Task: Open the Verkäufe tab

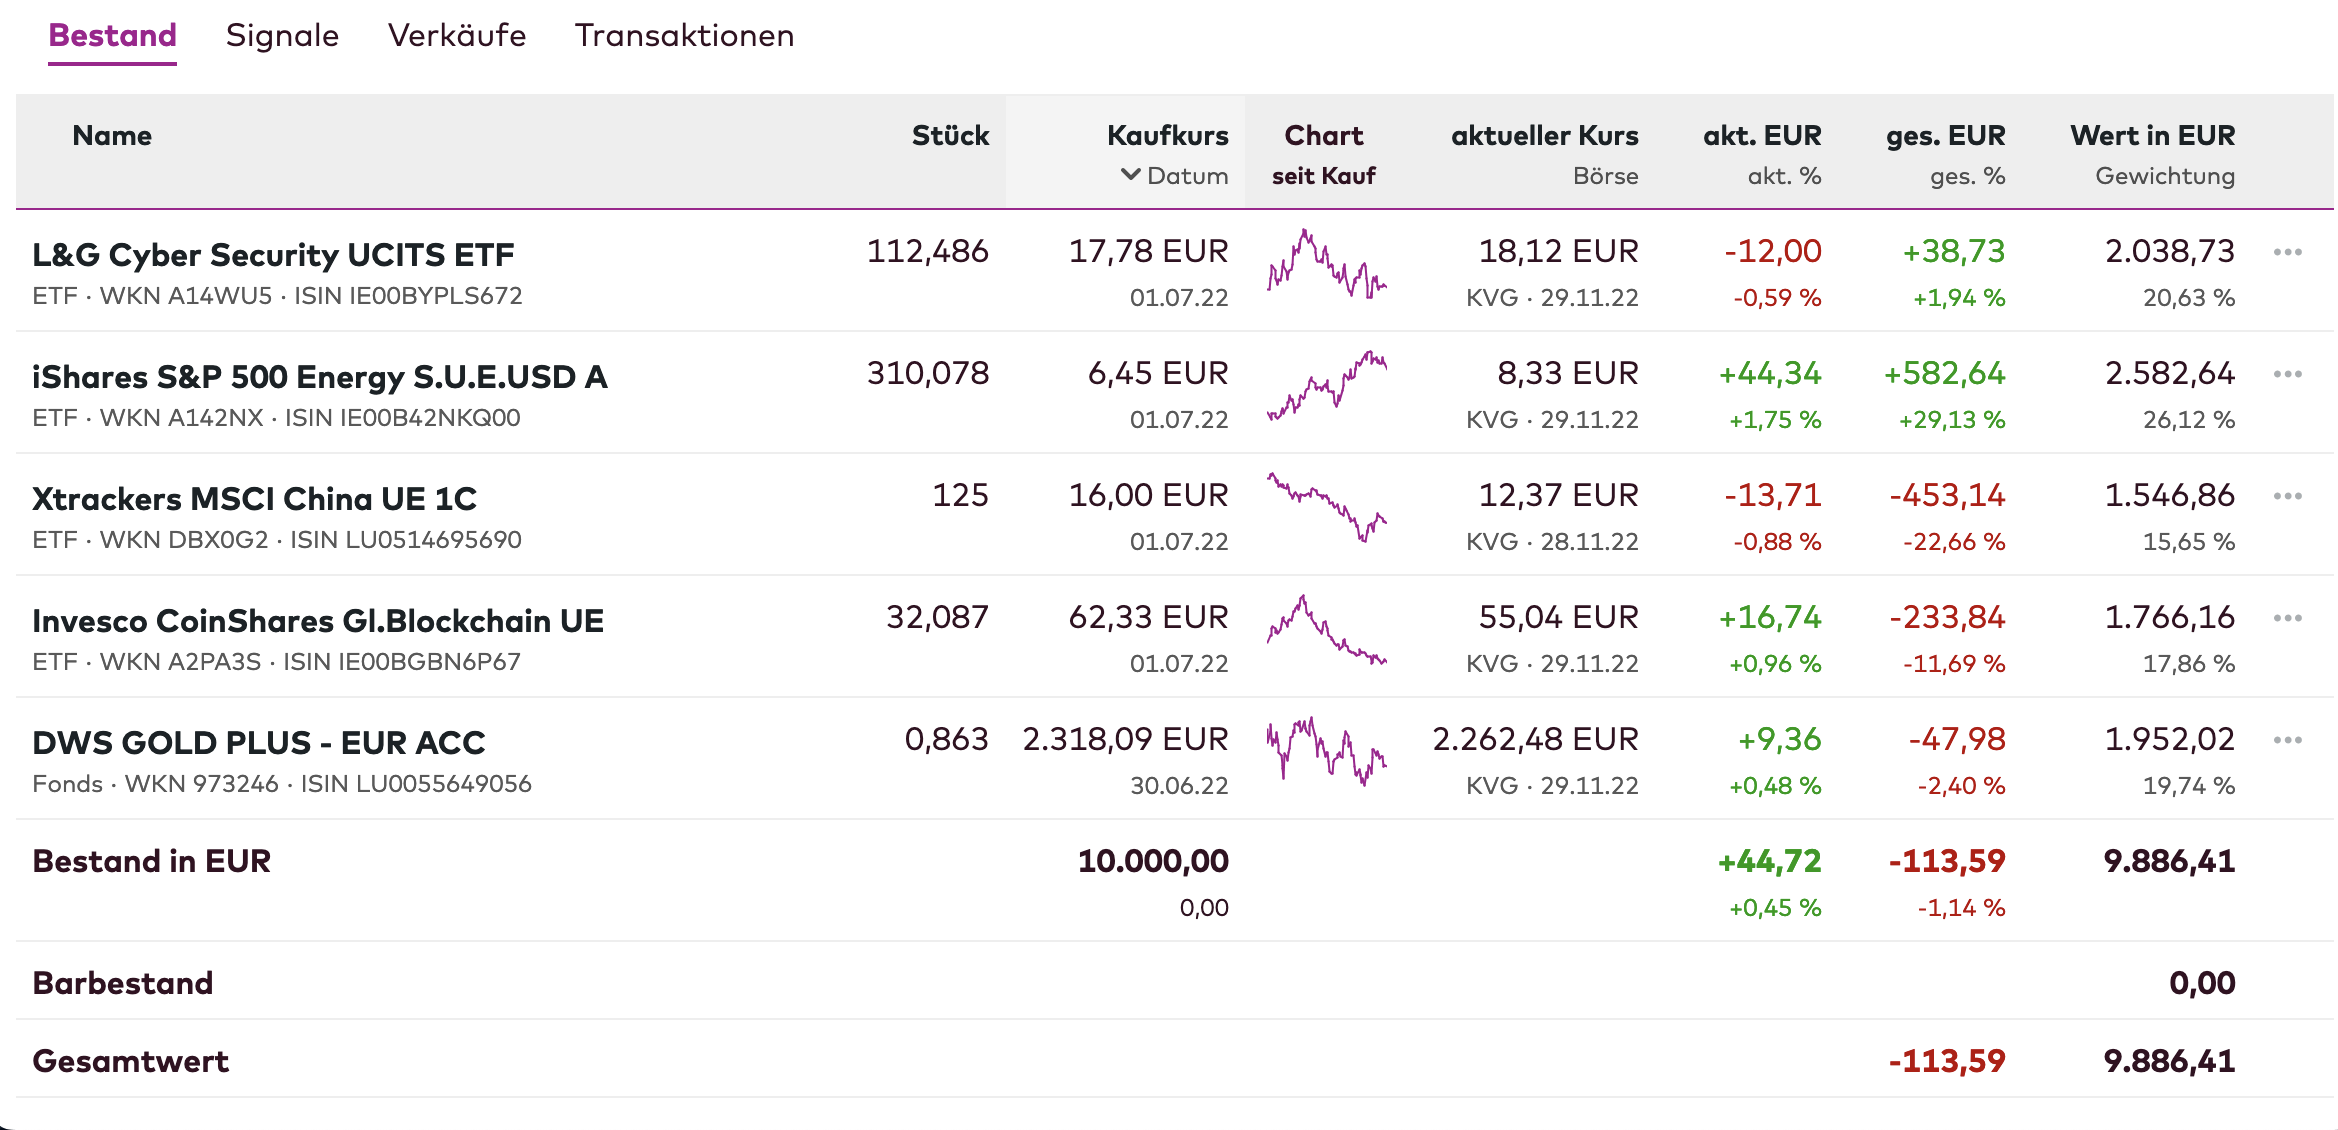Action: [x=457, y=36]
